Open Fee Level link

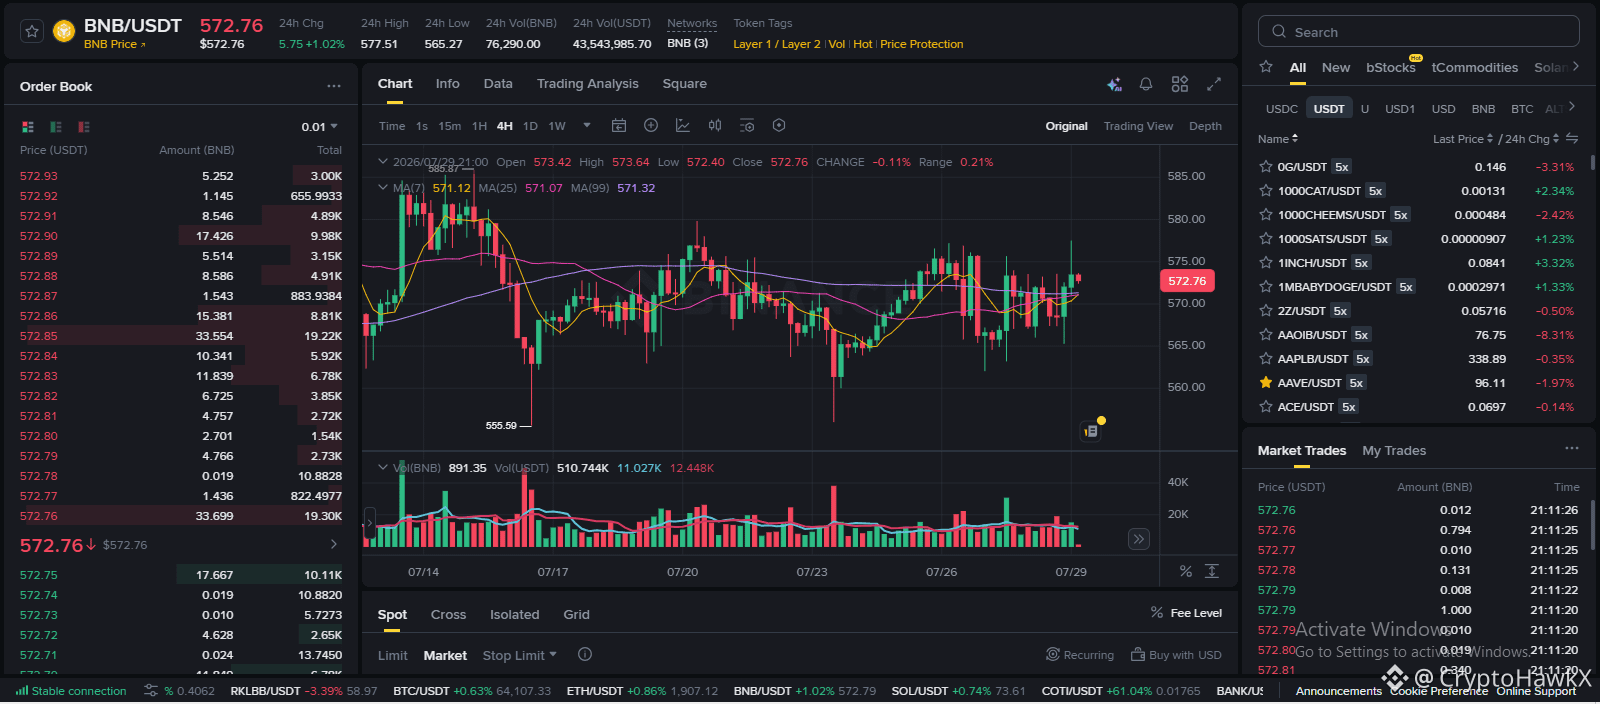point(1186,613)
